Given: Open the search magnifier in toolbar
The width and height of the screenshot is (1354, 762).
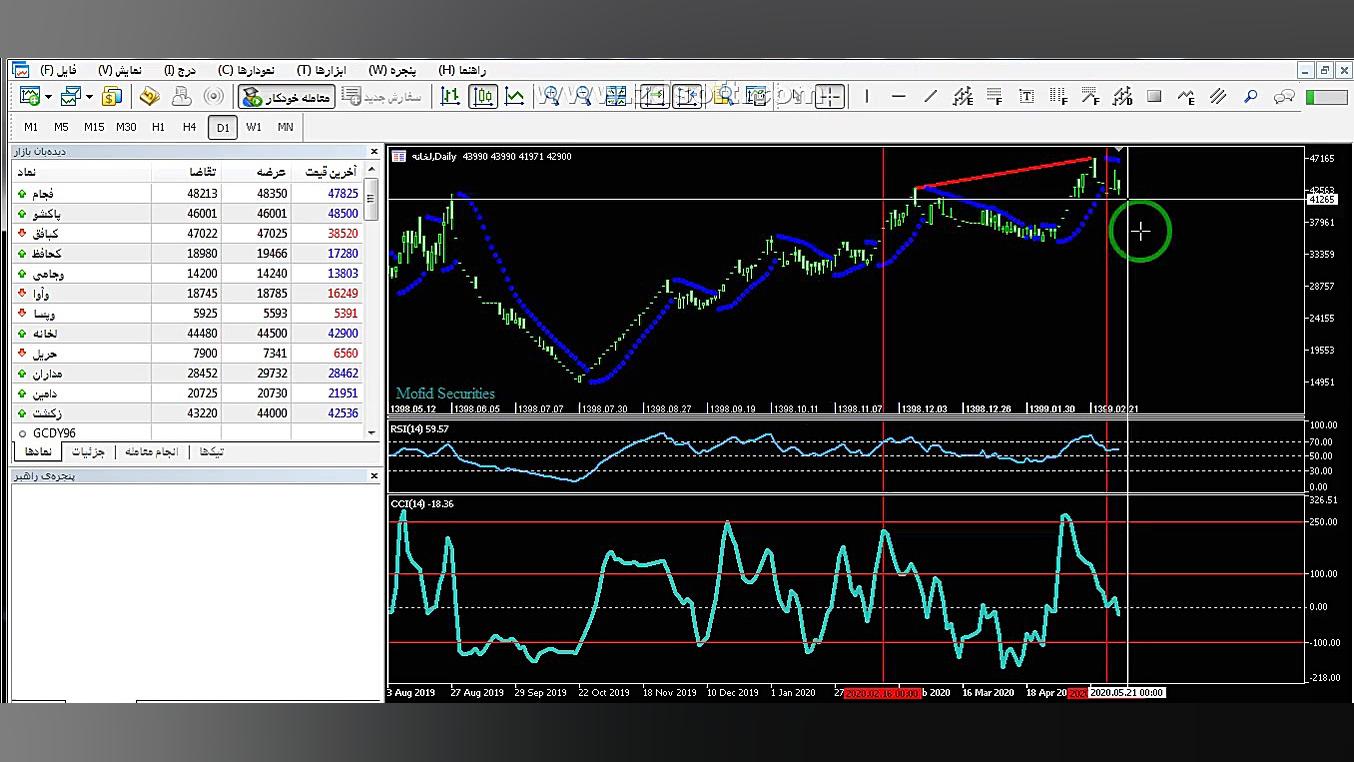Looking at the screenshot, I should coord(1250,97).
